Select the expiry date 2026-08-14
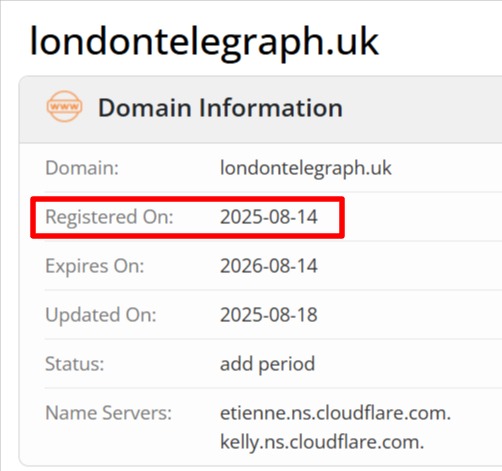502x471 pixels. 269,266
